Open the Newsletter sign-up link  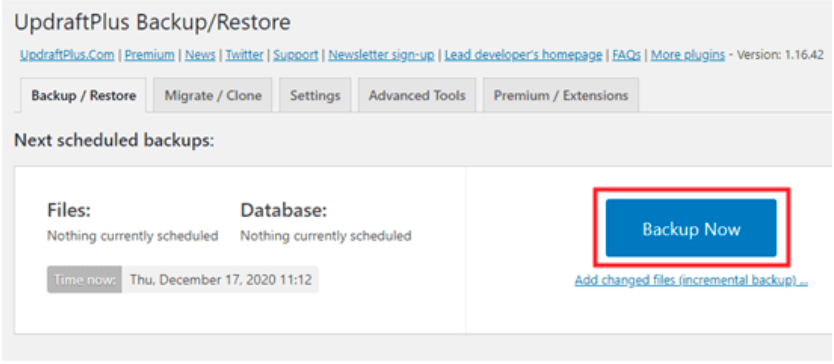(x=381, y=55)
